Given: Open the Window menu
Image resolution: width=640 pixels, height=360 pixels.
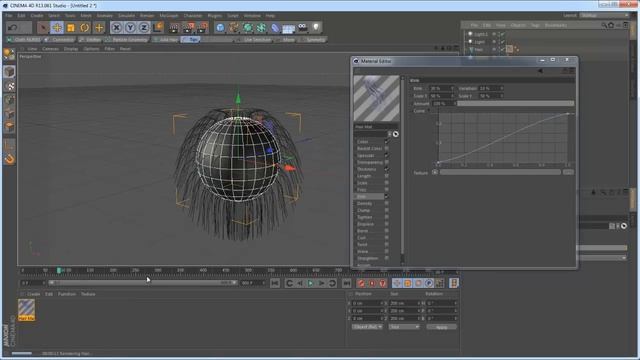Looking at the screenshot, I should [252, 16].
